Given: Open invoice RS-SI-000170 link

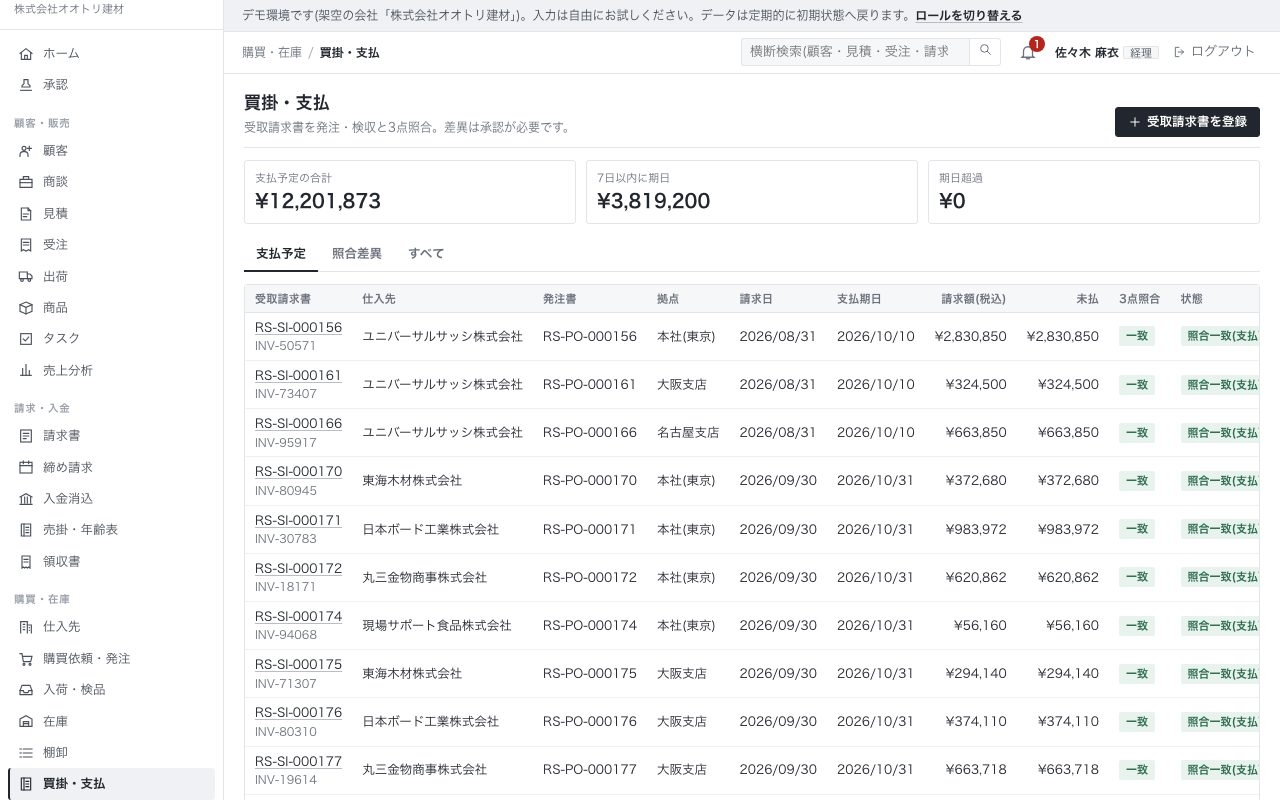Looking at the screenshot, I should coord(298,471).
